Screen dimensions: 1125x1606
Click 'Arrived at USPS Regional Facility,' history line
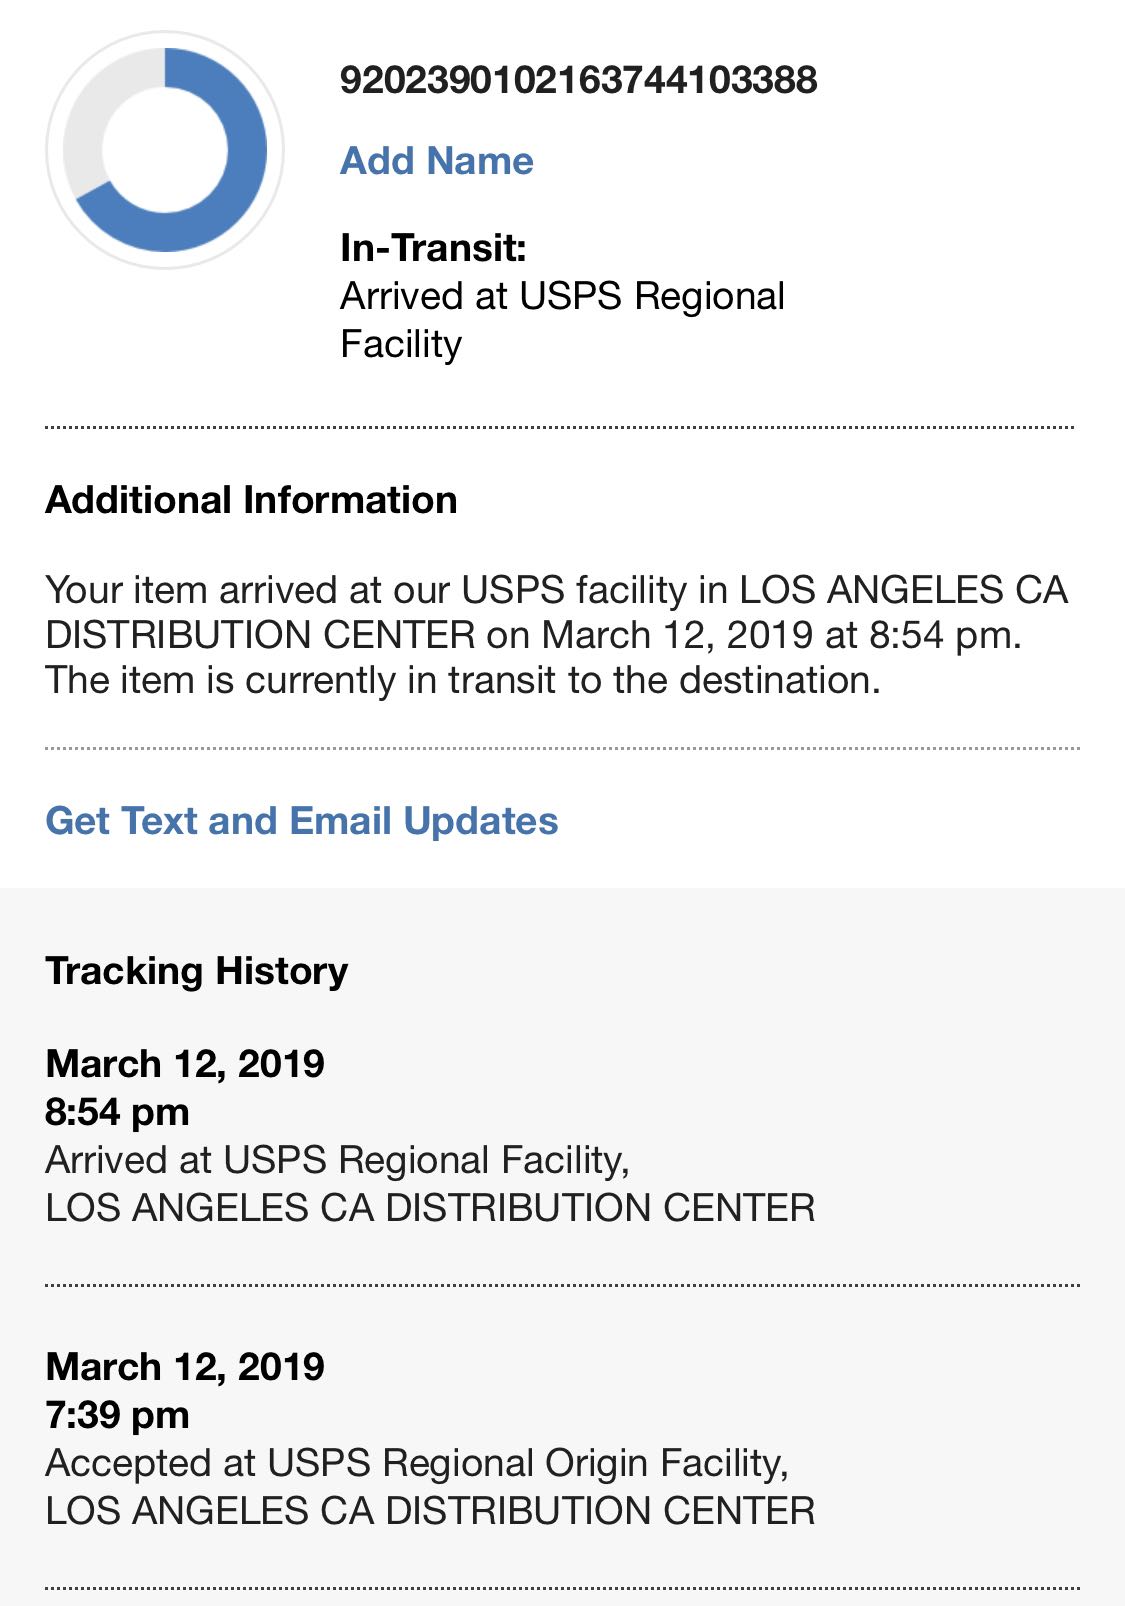[x=337, y=1160]
